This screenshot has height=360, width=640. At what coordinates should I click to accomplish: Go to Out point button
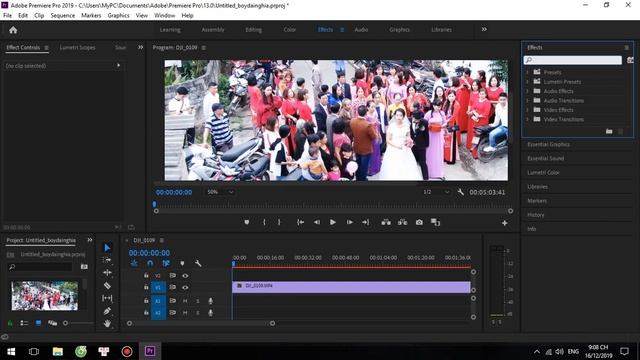365,222
